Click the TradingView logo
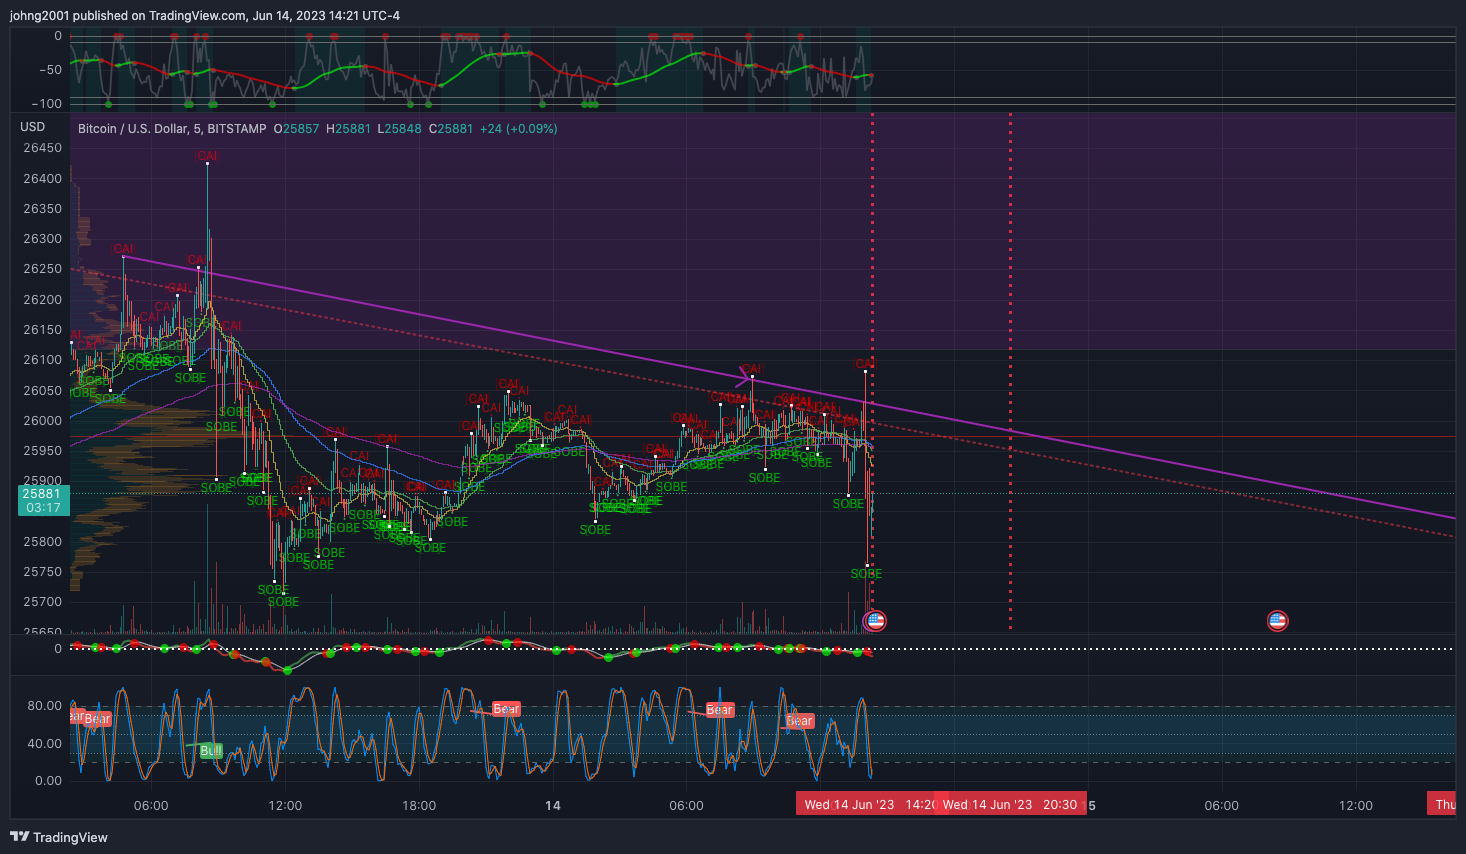 click(x=59, y=837)
